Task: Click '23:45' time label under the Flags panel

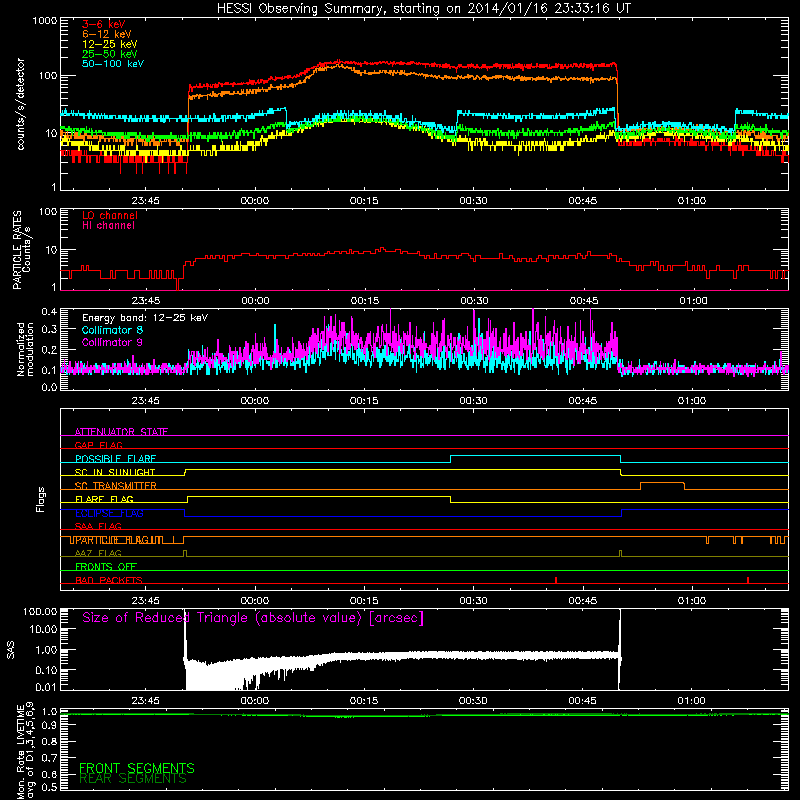Action: click(145, 601)
